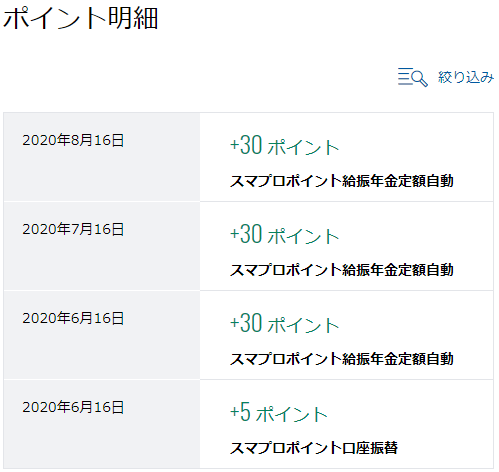Click the ポイント label beside +5
Screen dimensions: 499x472
coord(292,414)
